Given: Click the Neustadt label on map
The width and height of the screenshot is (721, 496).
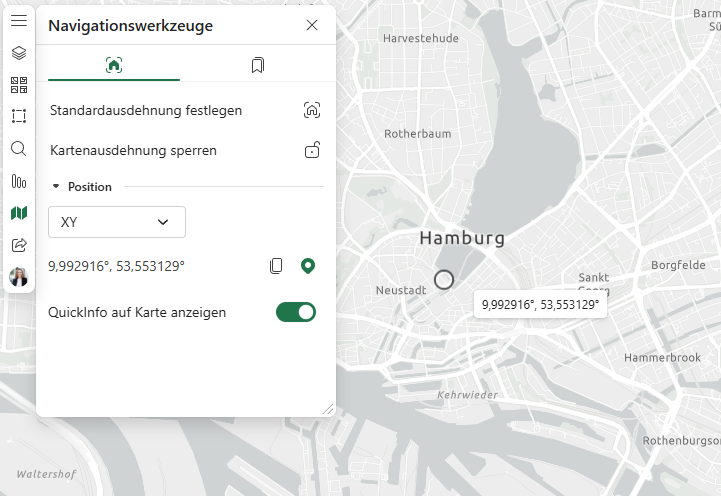Looking at the screenshot, I should (x=401, y=290).
